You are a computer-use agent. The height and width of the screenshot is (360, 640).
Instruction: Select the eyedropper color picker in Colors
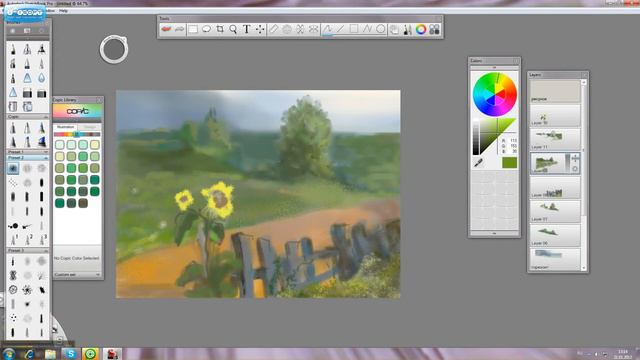pos(478,163)
